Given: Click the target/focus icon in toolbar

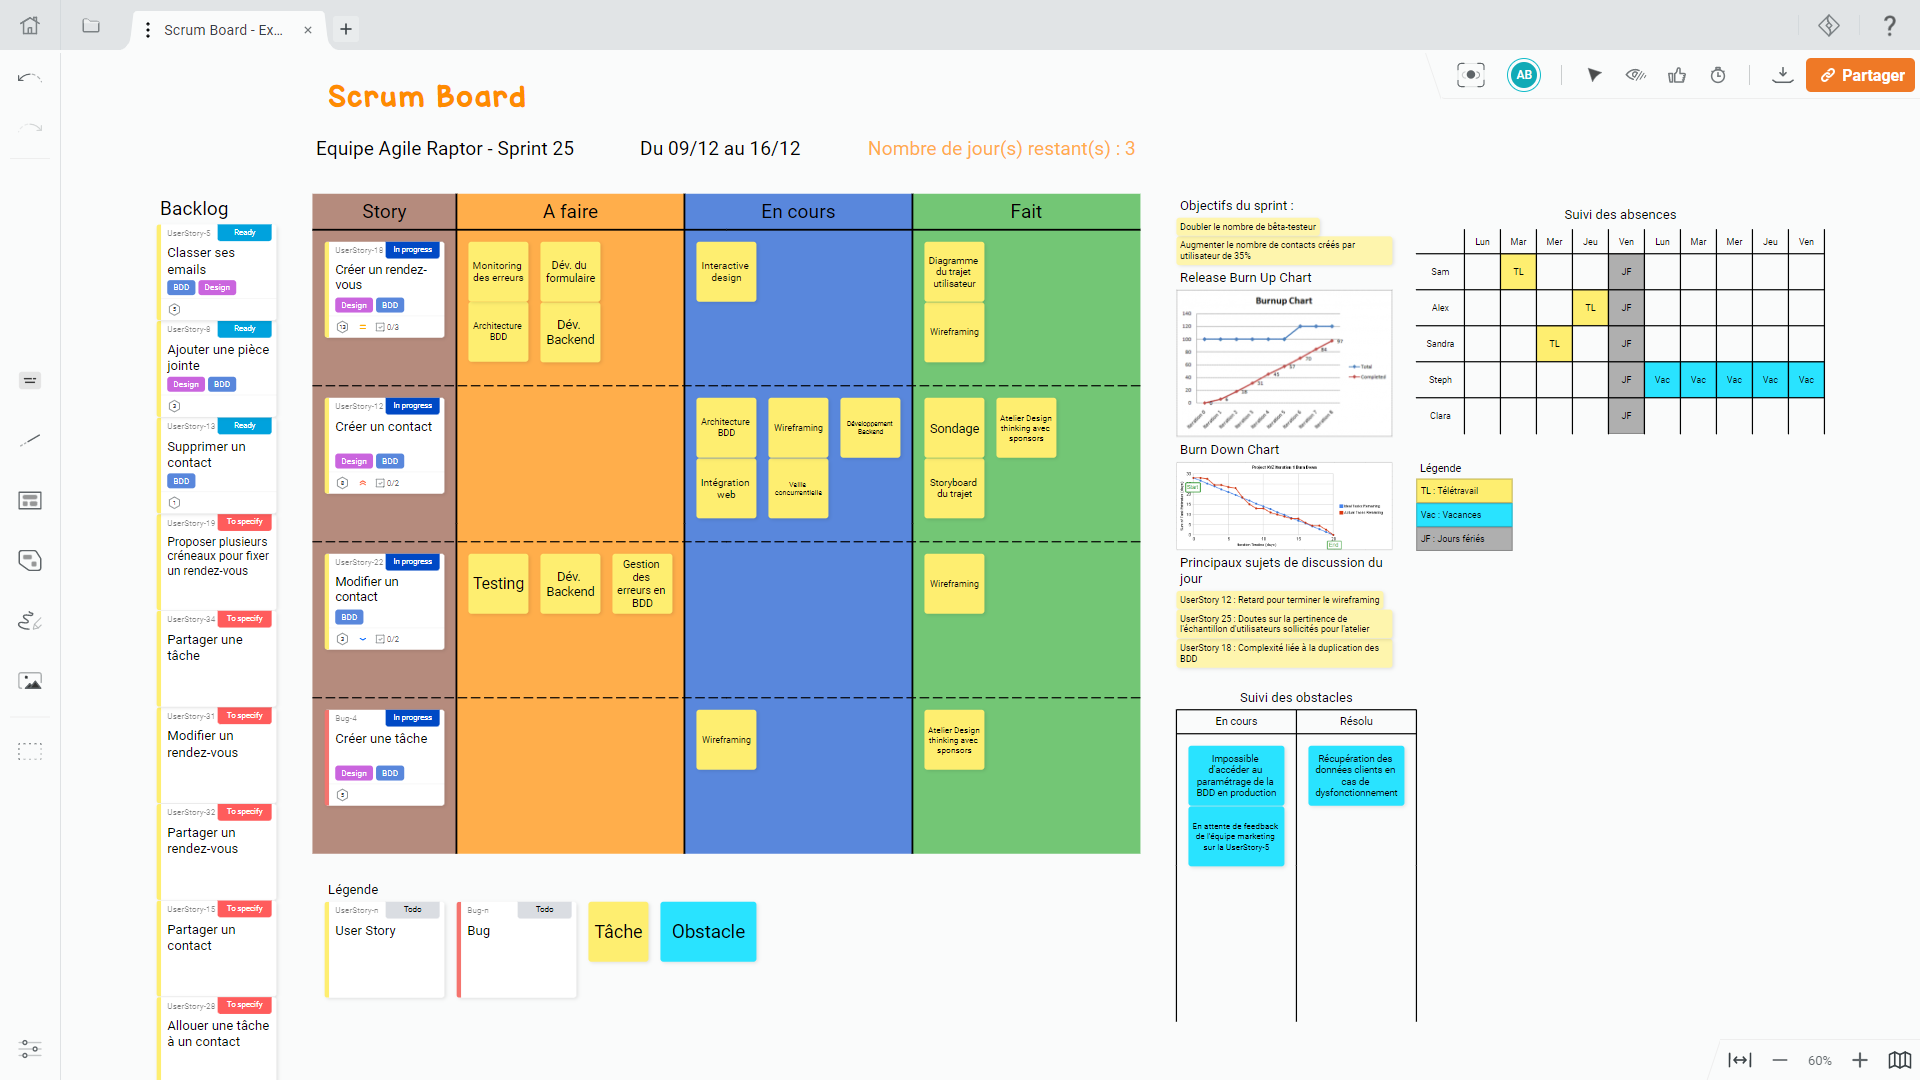Looking at the screenshot, I should 1472,76.
